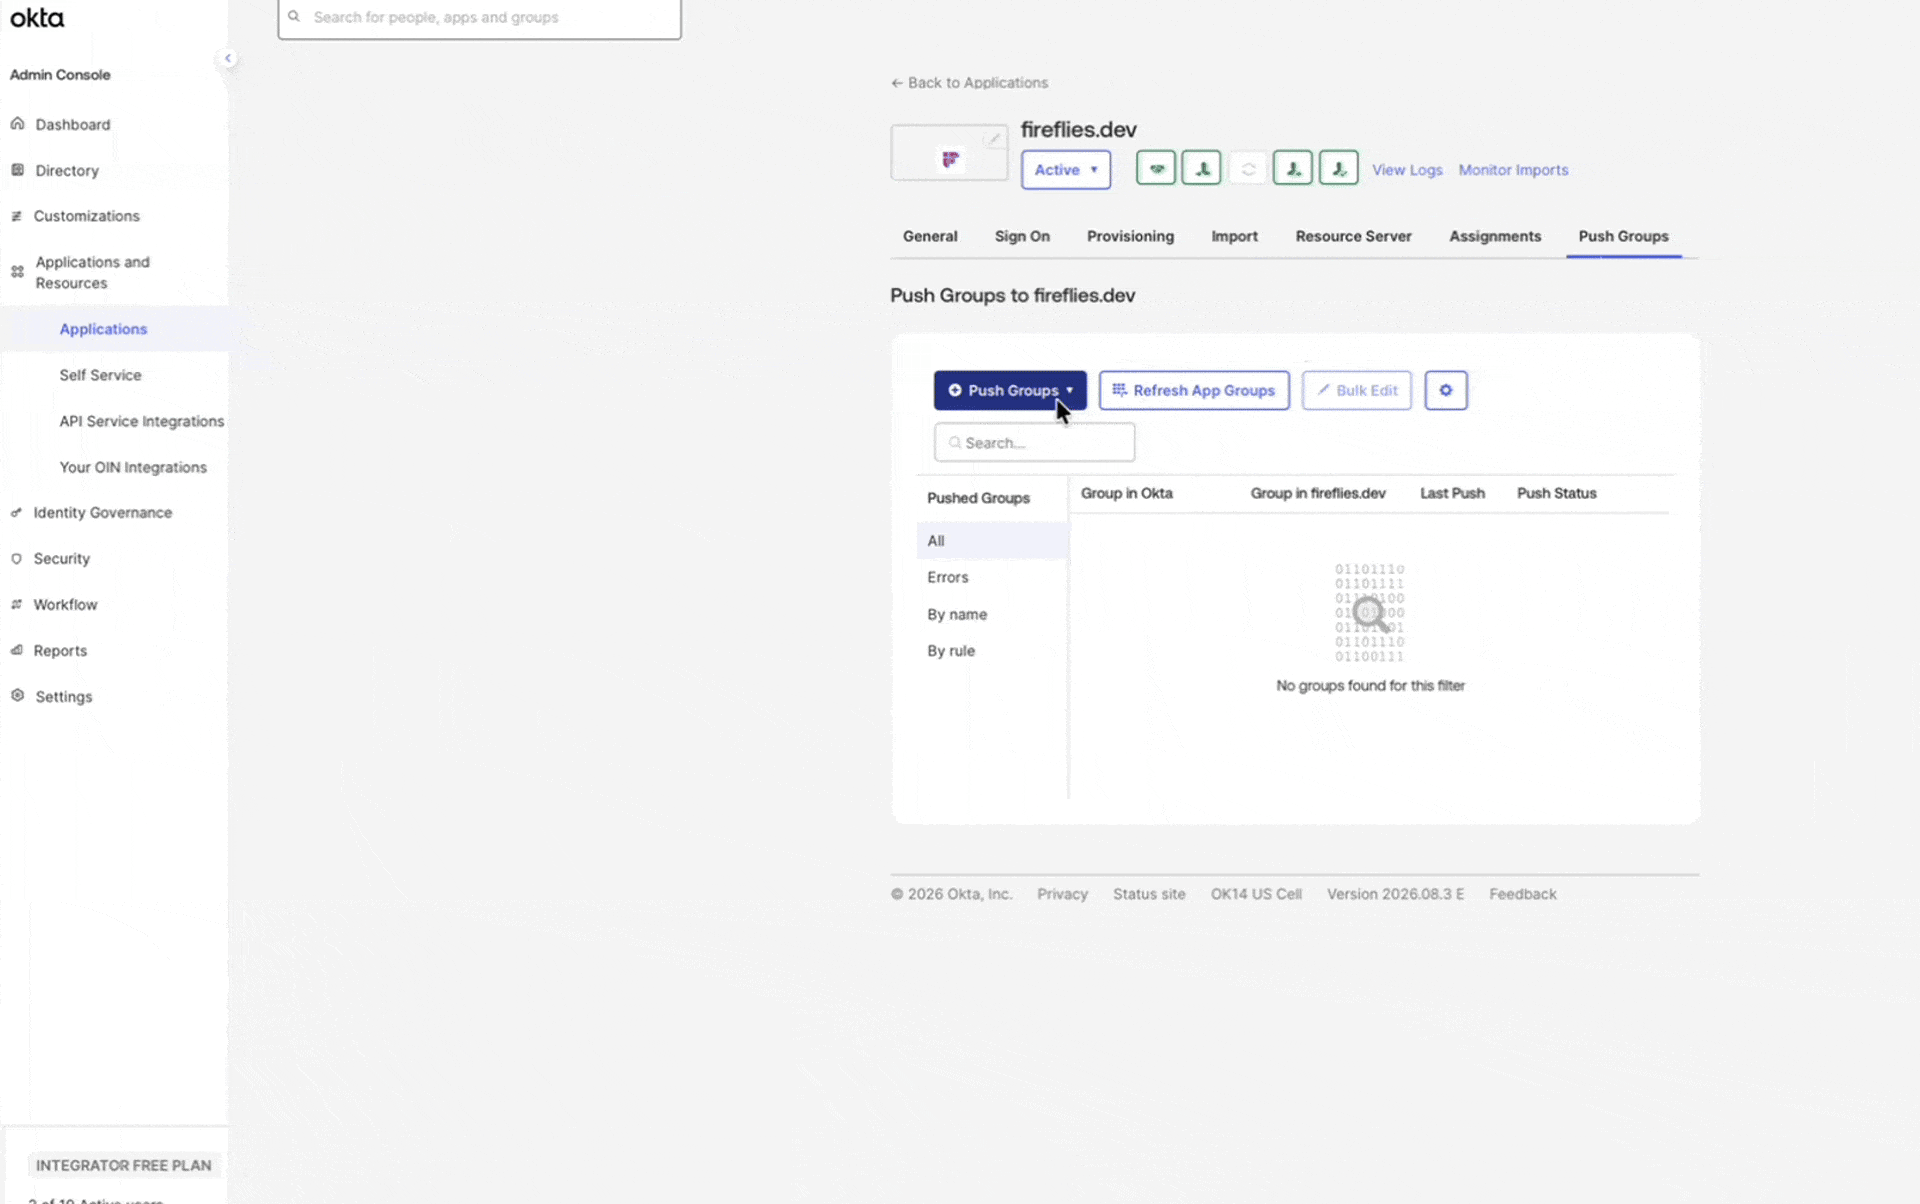Go Back to Applications
The image size is (1920, 1204).
(x=969, y=82)
